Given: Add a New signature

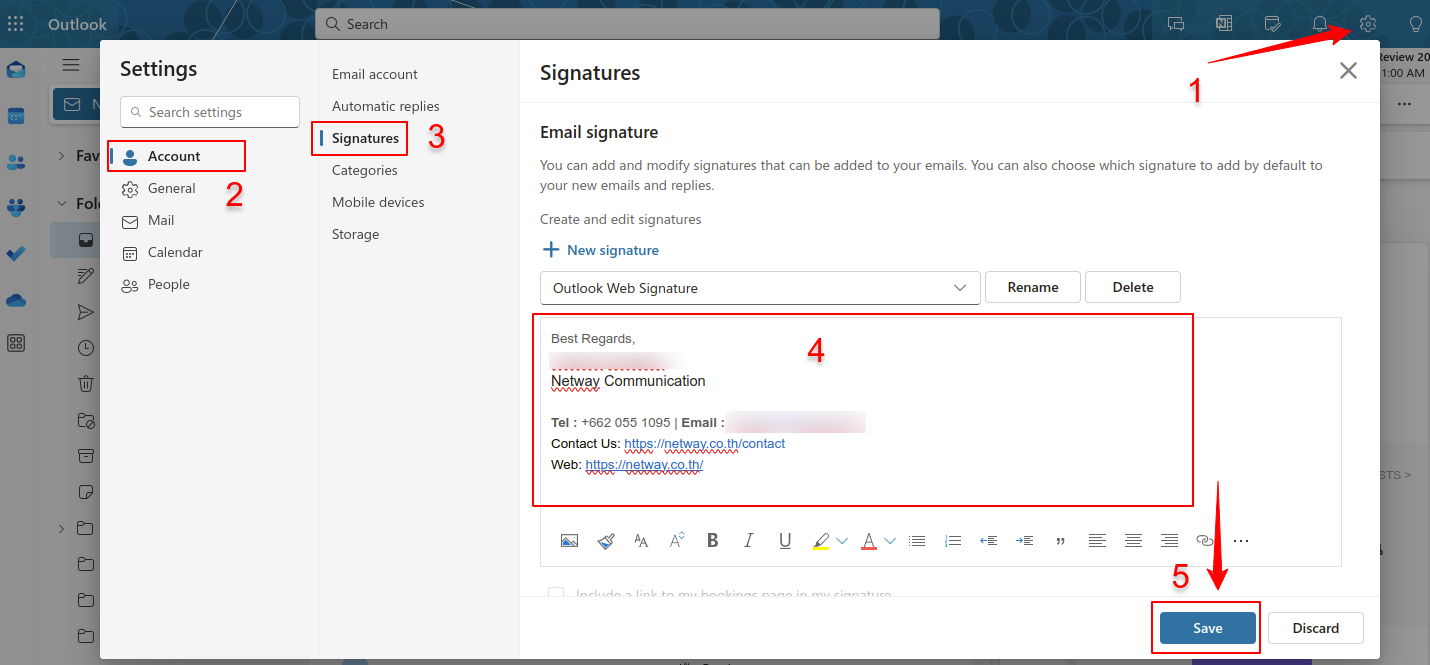Looking at the screenshot, I should (x=600, y=251).
